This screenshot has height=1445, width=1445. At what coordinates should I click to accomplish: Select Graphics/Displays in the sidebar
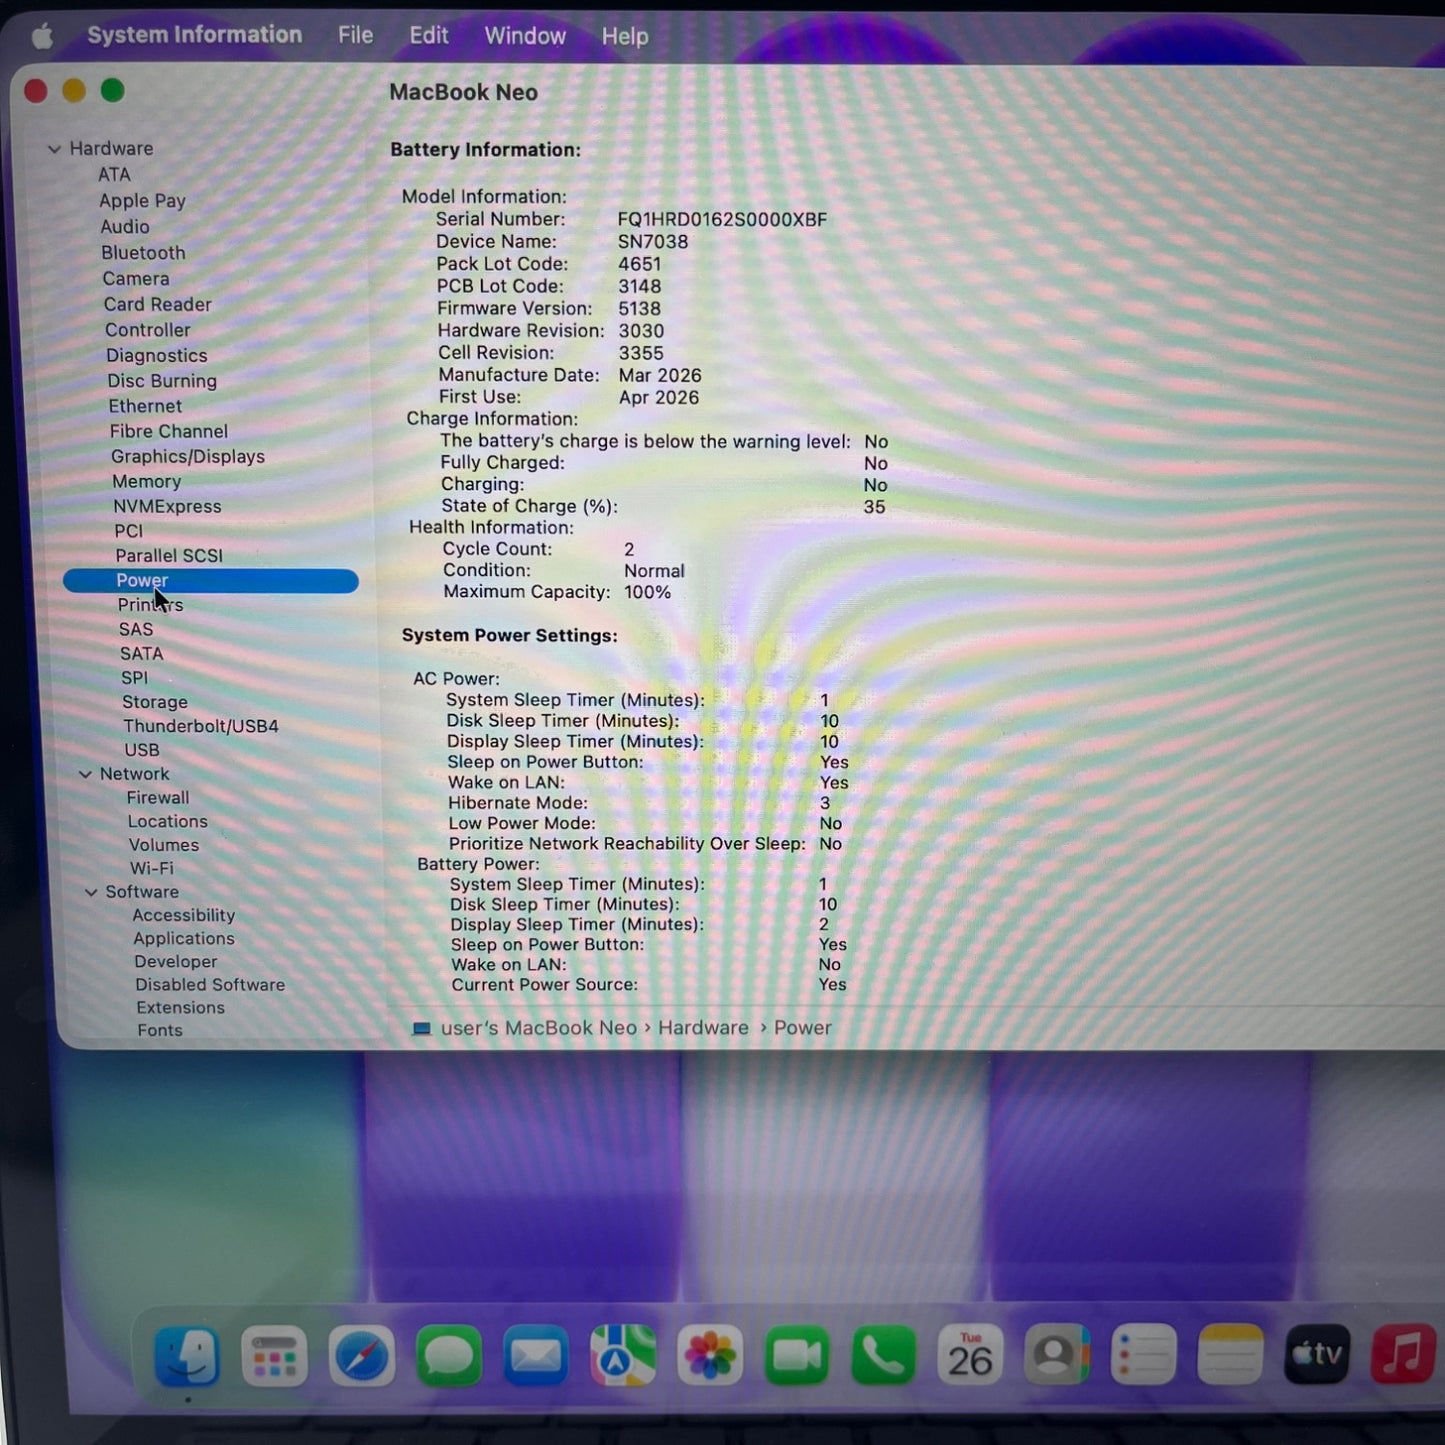188,457
